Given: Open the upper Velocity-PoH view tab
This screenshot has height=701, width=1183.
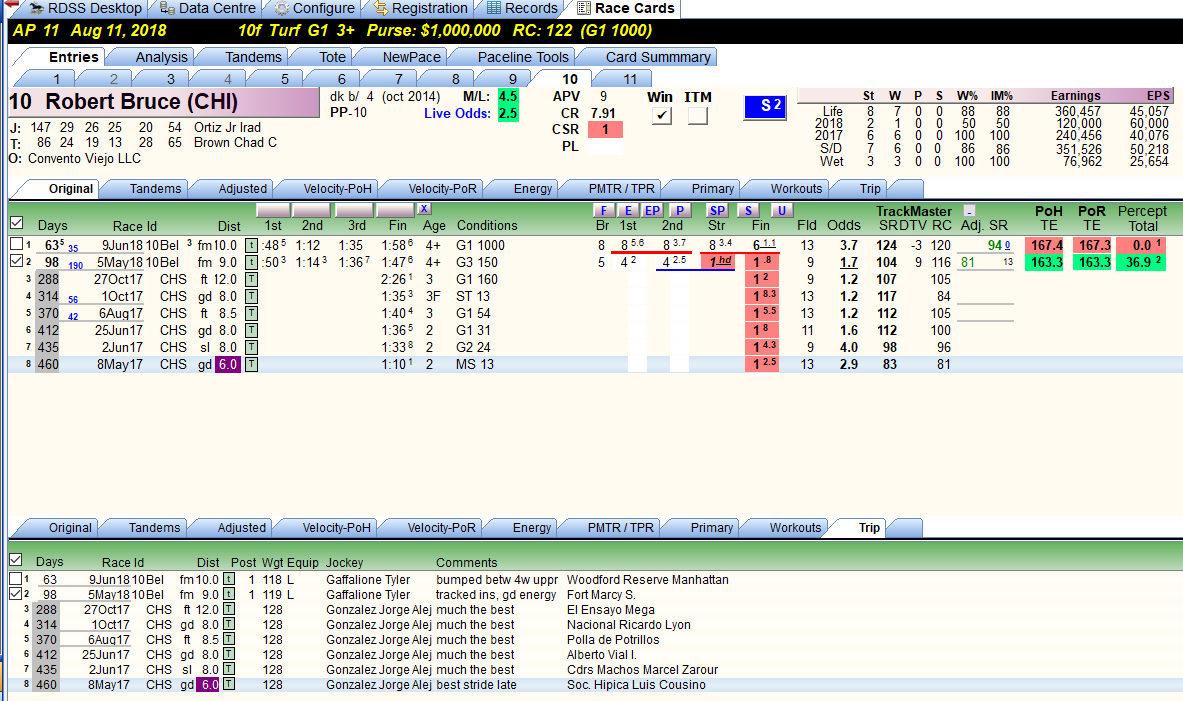Looking at the screenshot, I should (337, 189).
